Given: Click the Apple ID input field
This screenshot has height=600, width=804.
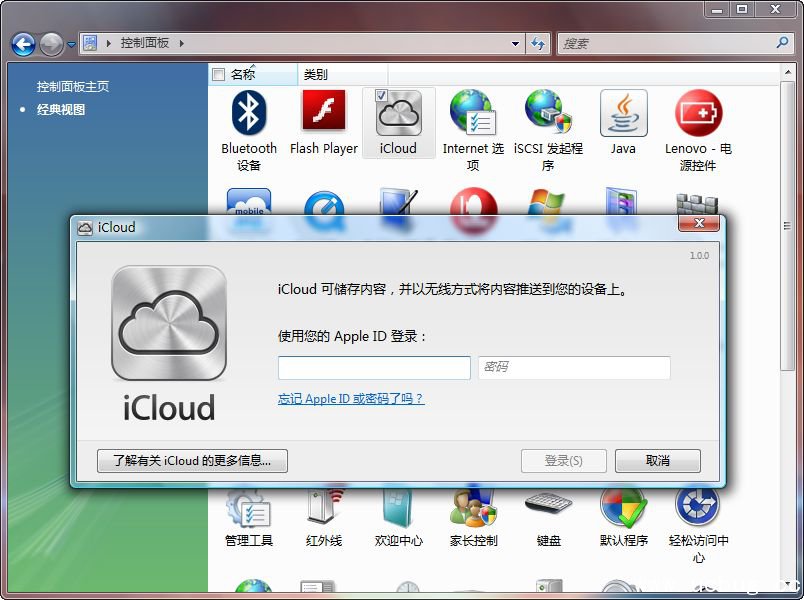Looking at the screenshot, I should coord(374,368).
